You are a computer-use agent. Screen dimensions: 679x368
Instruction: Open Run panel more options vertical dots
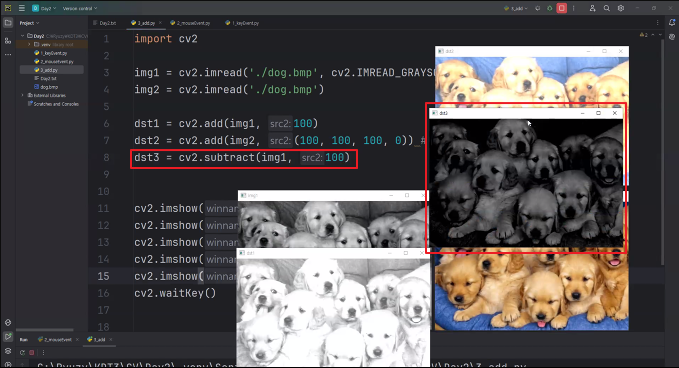[43, 353]
